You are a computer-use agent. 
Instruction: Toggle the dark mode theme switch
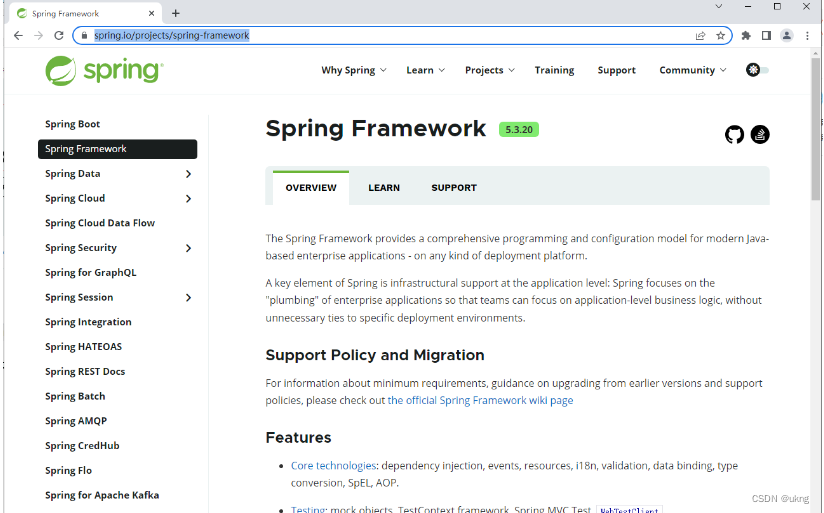pyautogui.click(x=757, y=70)
